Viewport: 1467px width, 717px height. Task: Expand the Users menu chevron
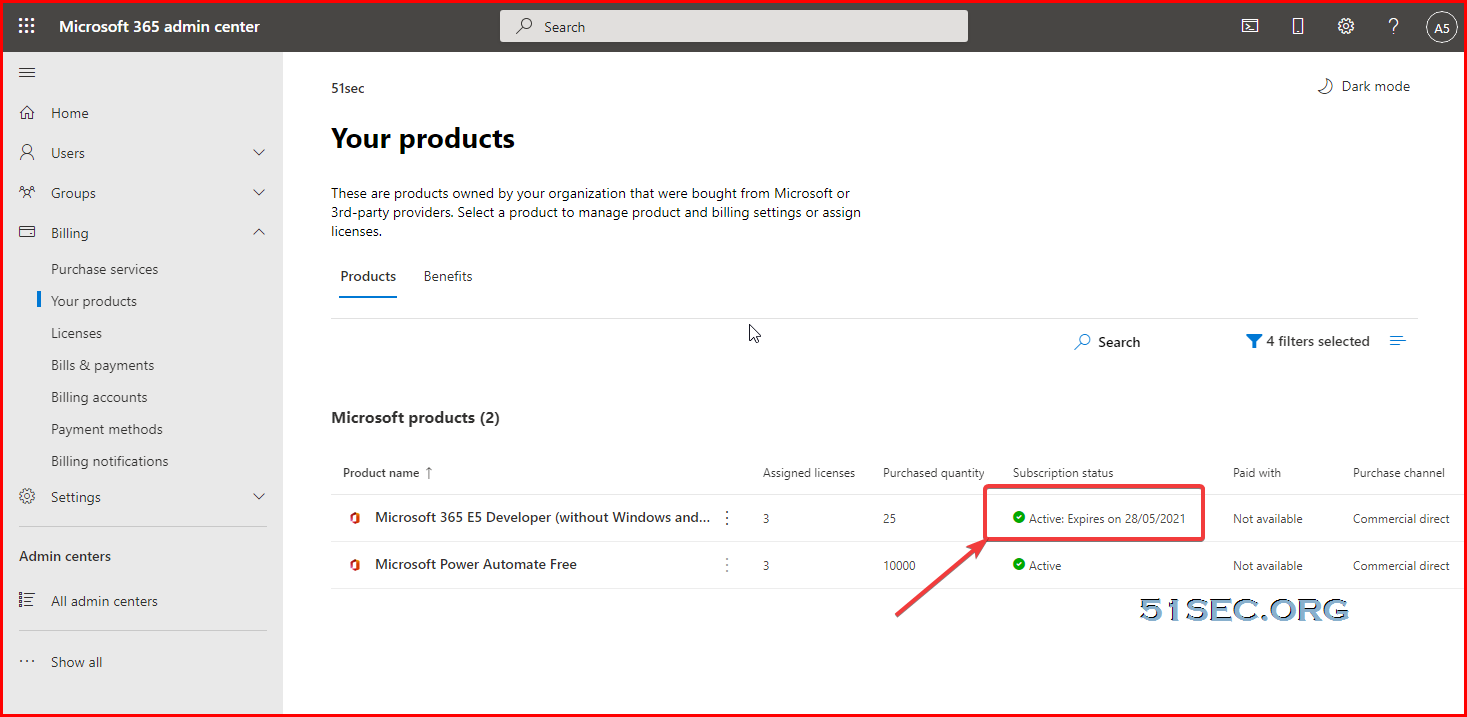(259, 153)
